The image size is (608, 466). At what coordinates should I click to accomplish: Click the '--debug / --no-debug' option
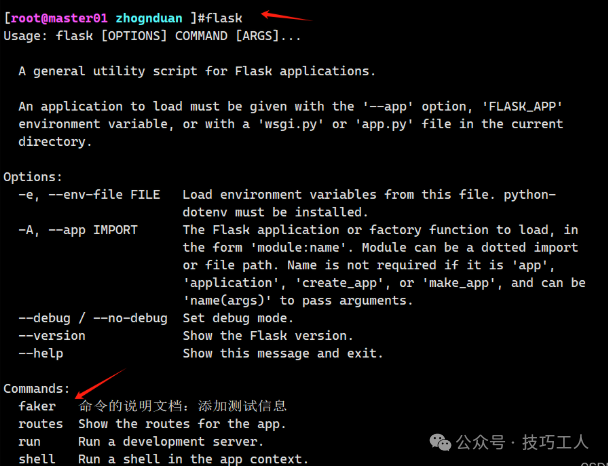coord(93,318)
